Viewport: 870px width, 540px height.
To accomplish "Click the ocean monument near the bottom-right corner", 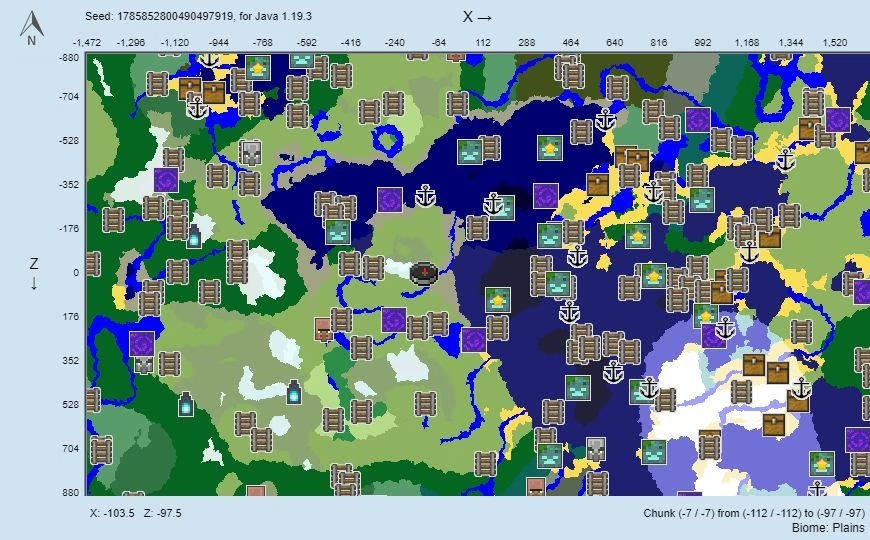I will coord(822,464).
